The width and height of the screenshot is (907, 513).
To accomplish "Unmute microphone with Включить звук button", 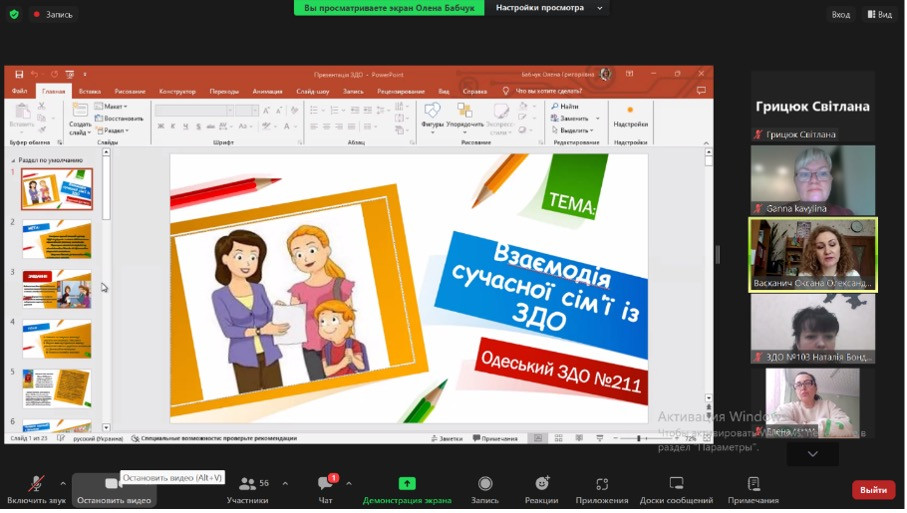I will (36, 487).
